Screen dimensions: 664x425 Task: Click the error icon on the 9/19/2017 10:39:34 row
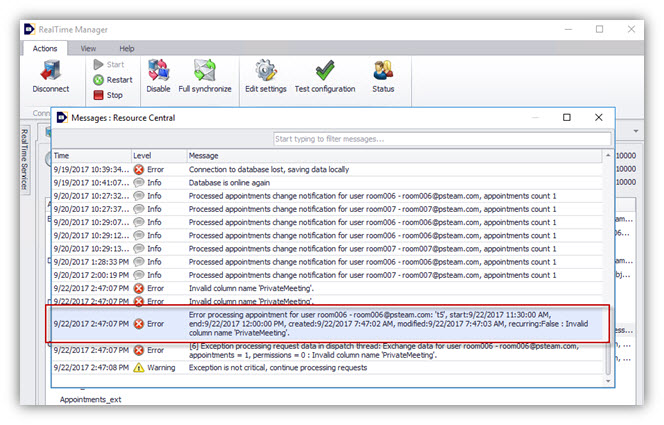pos(138,170)
